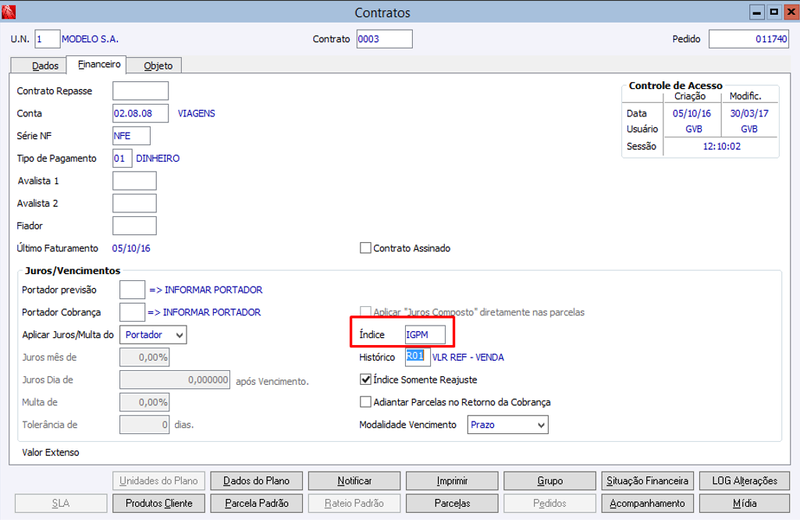
Task: Click the Dados do Plano button
Action: coord(257,481)
